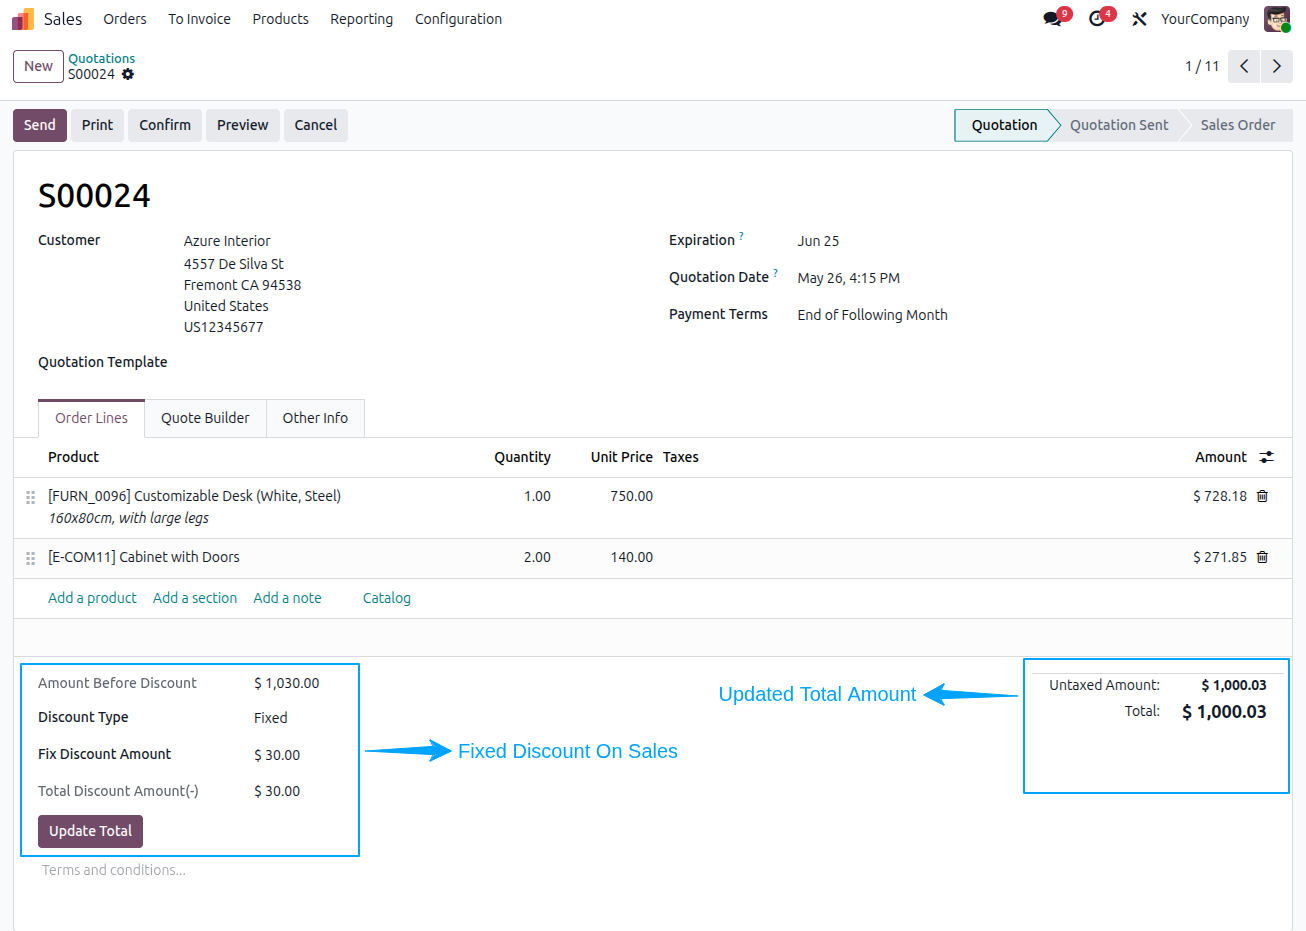Click the record pager 1 / 11
Screen dimensions: 1306x931
point(1202,66)
